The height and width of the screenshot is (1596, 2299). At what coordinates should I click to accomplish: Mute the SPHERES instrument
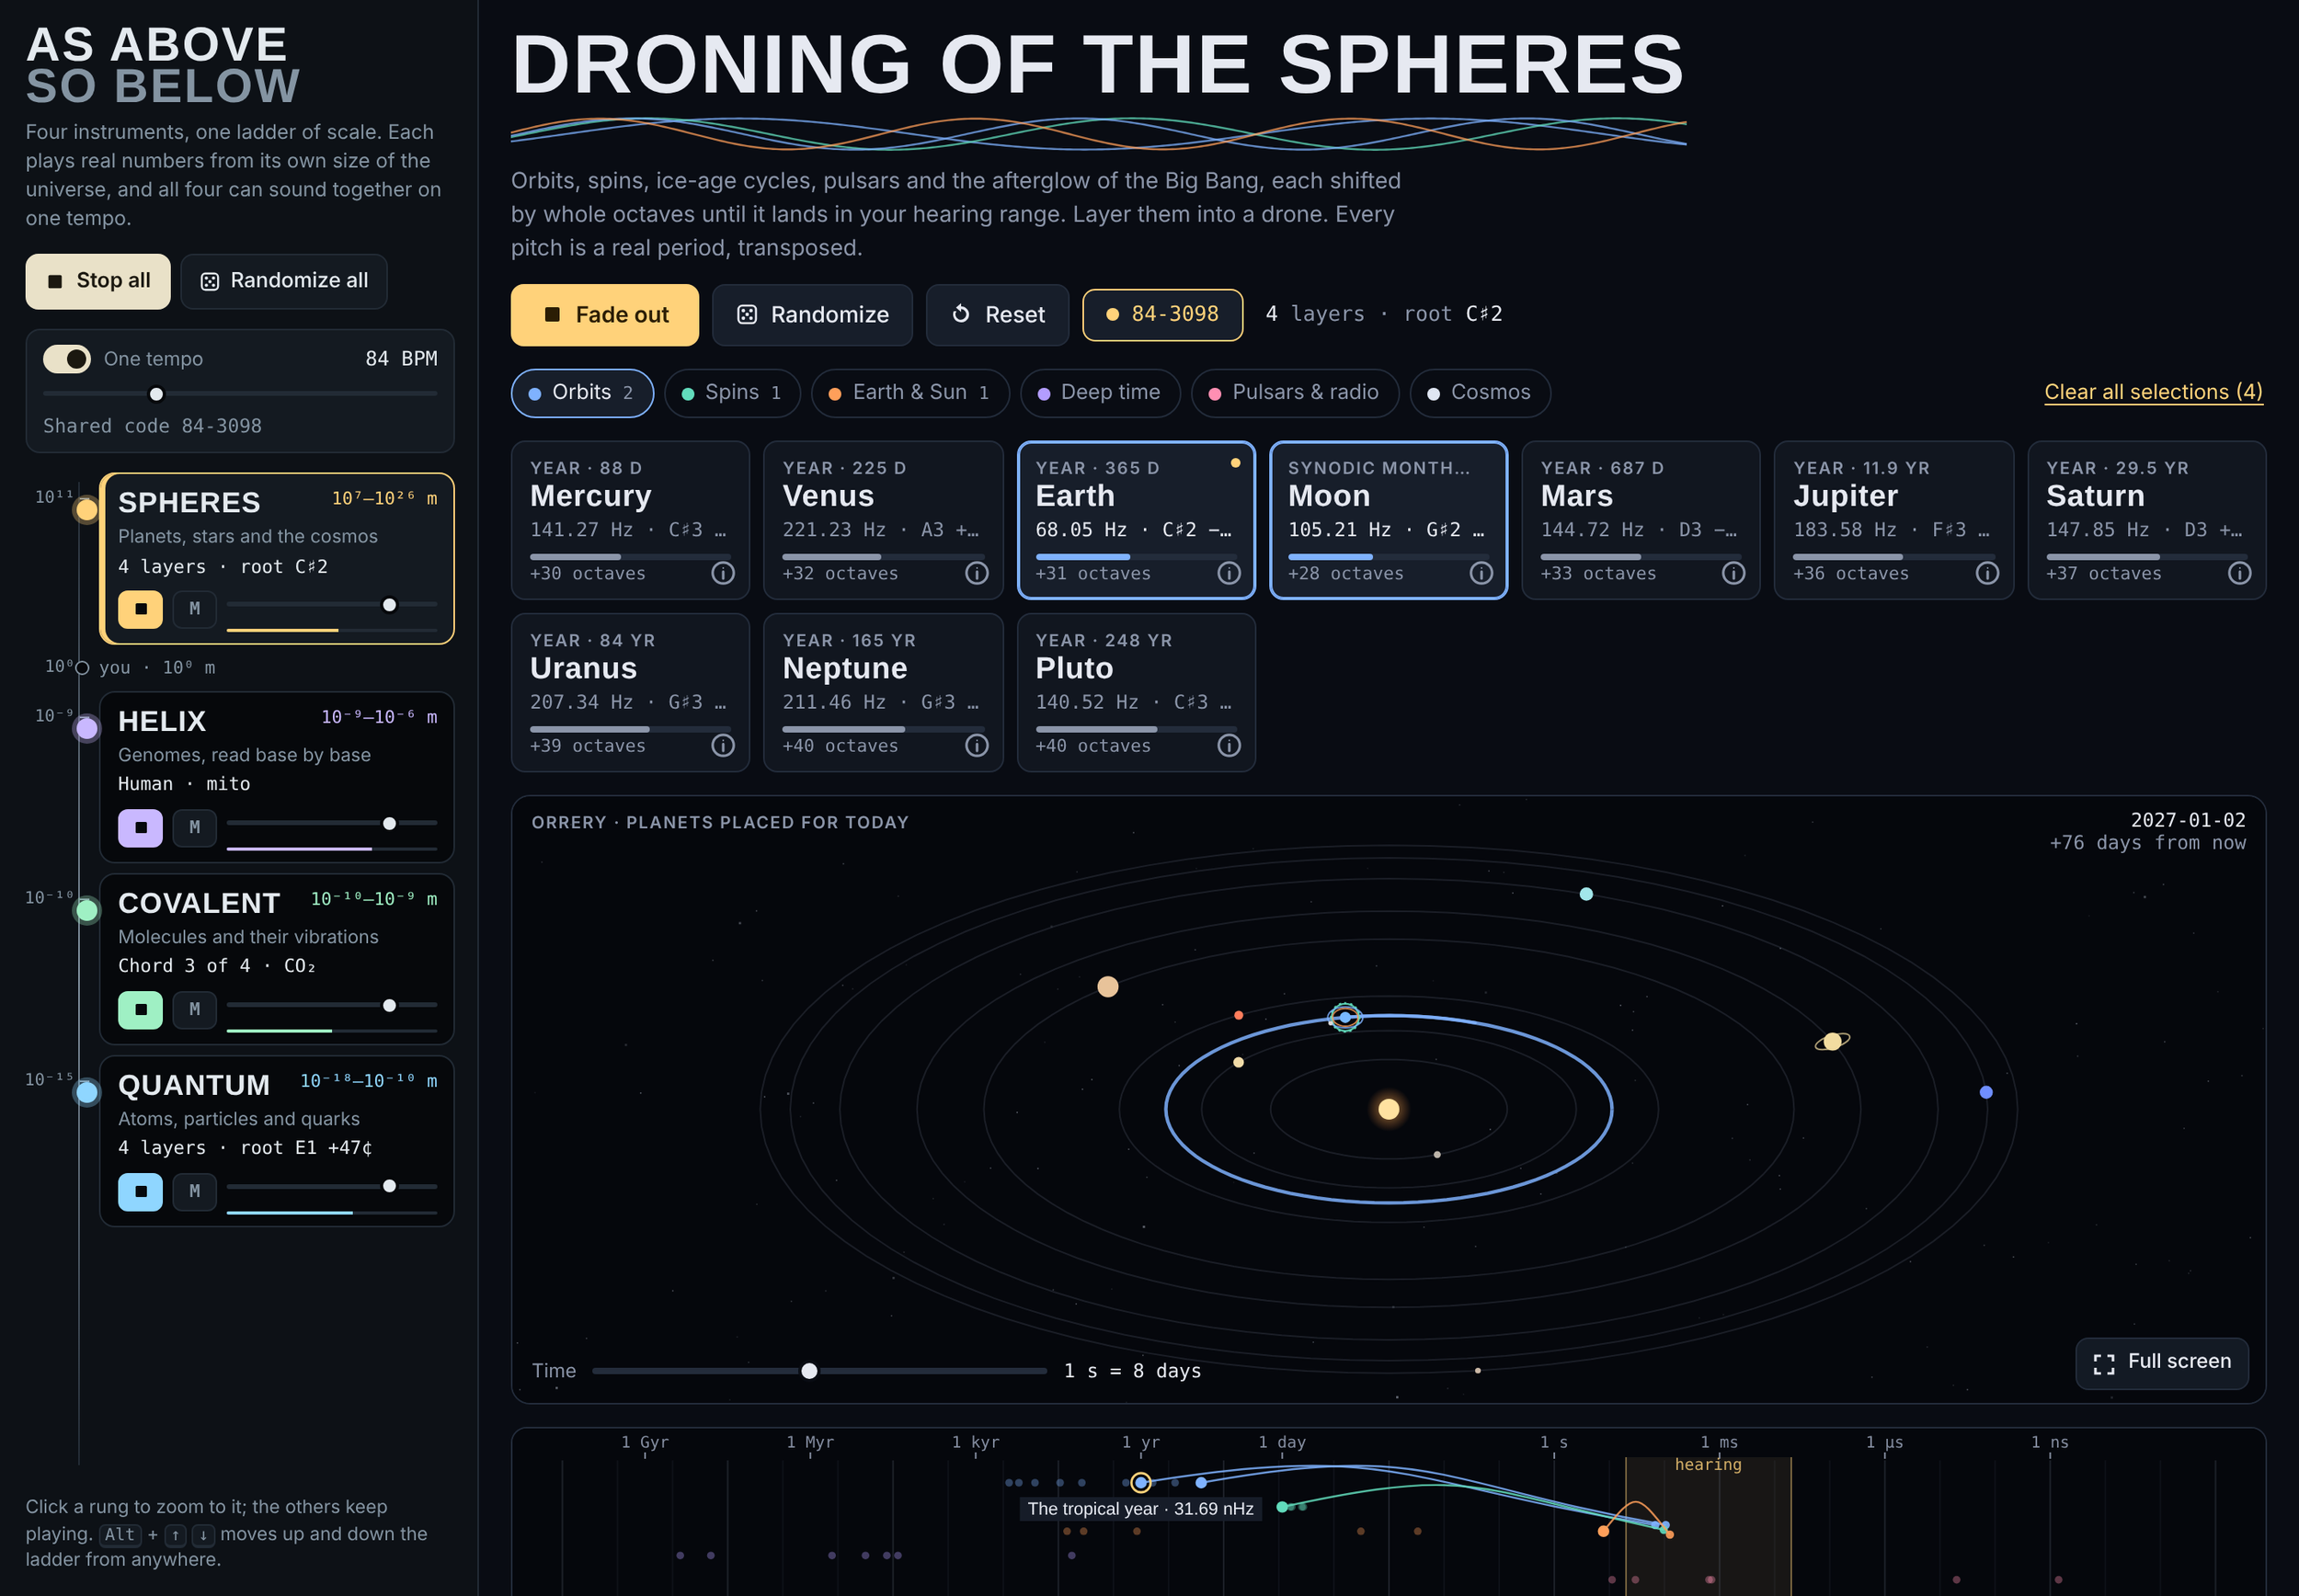pyautogui.click(x=194, y=608)
